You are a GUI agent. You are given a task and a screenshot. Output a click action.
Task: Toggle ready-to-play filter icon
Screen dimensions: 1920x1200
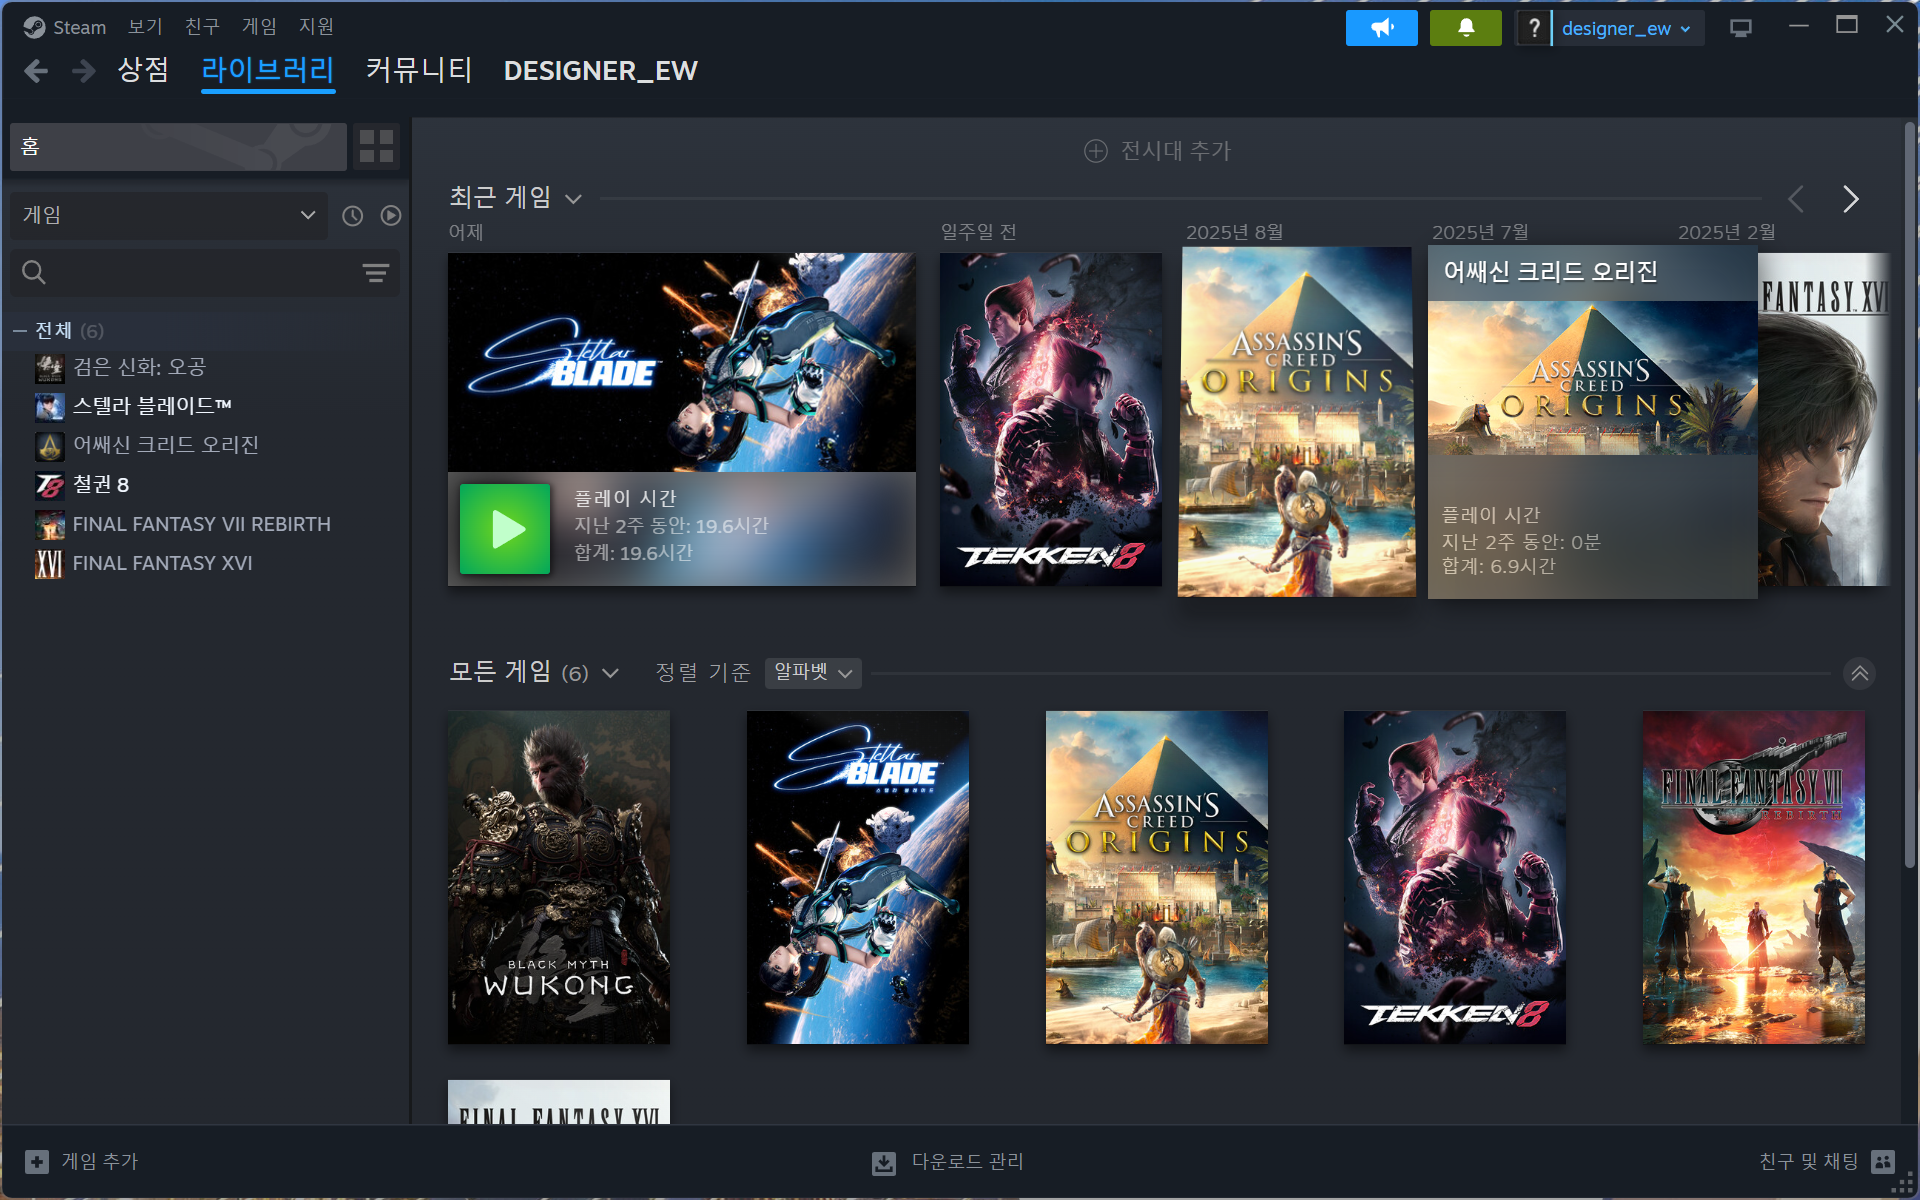pyautogui.click(x=391, y=216)
